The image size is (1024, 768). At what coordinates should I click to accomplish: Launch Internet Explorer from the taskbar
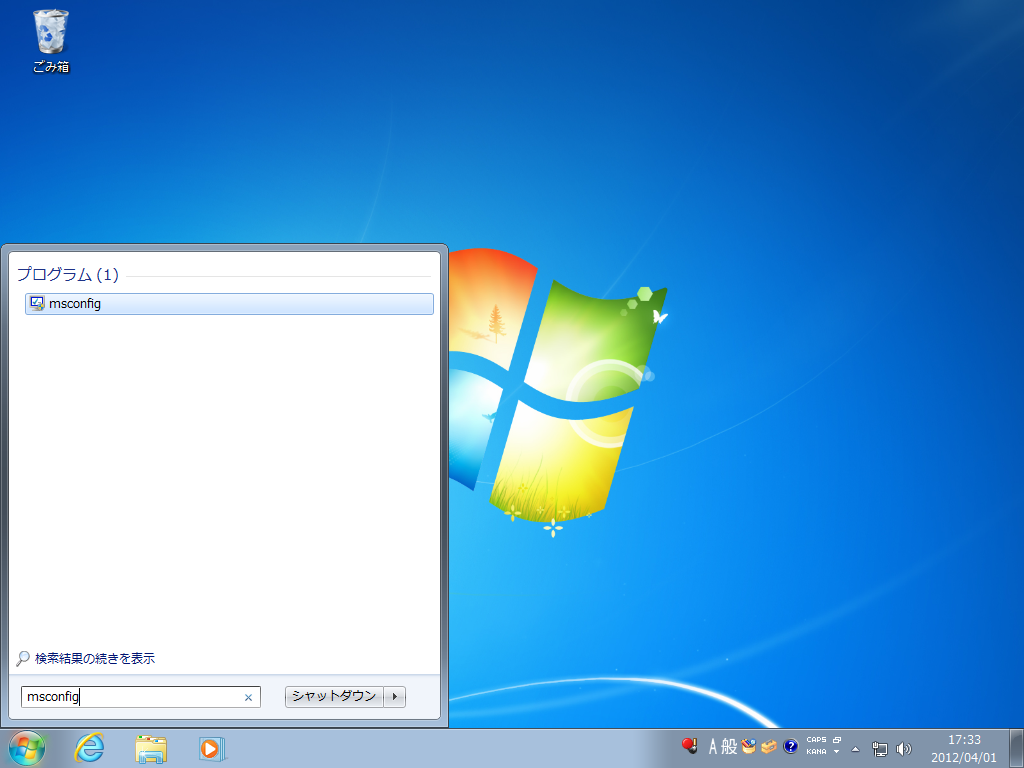pos(89,748)
